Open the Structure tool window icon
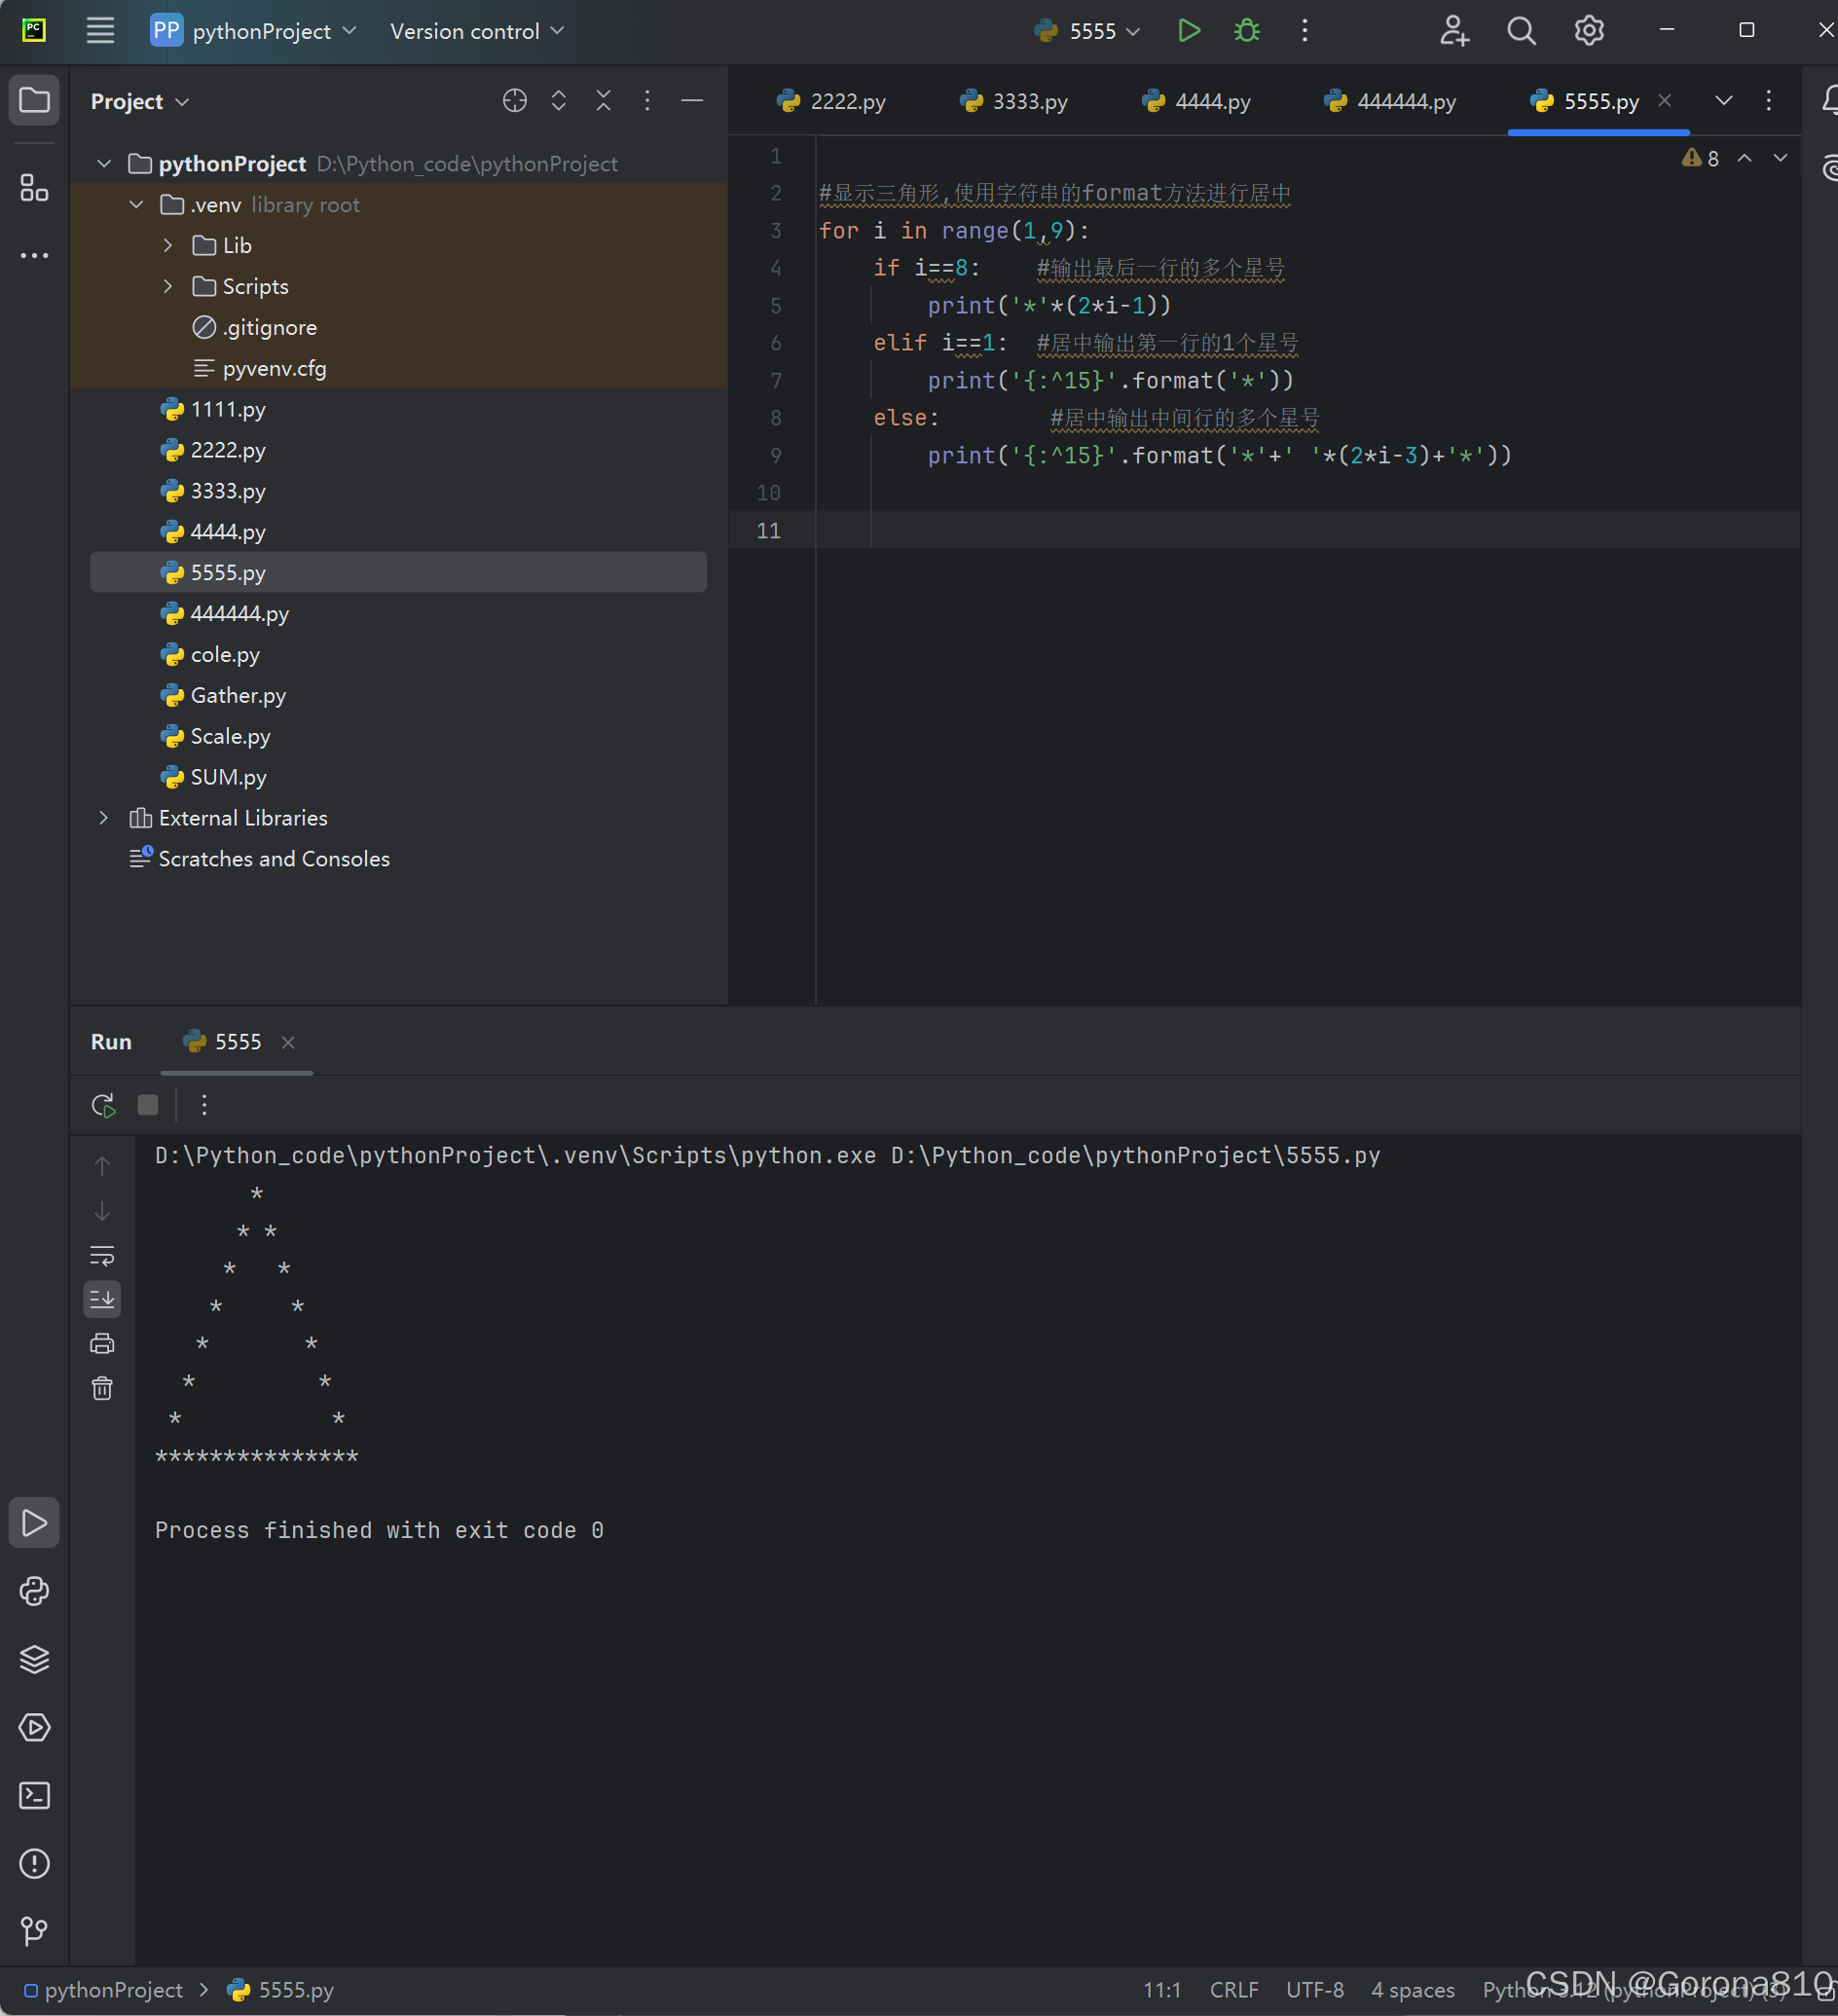The height and width of the screenshot is (2016, 1838). (34, 187)
